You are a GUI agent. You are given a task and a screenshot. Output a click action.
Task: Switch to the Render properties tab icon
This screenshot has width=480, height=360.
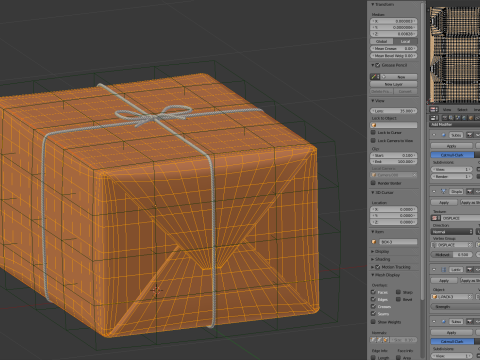445,118
